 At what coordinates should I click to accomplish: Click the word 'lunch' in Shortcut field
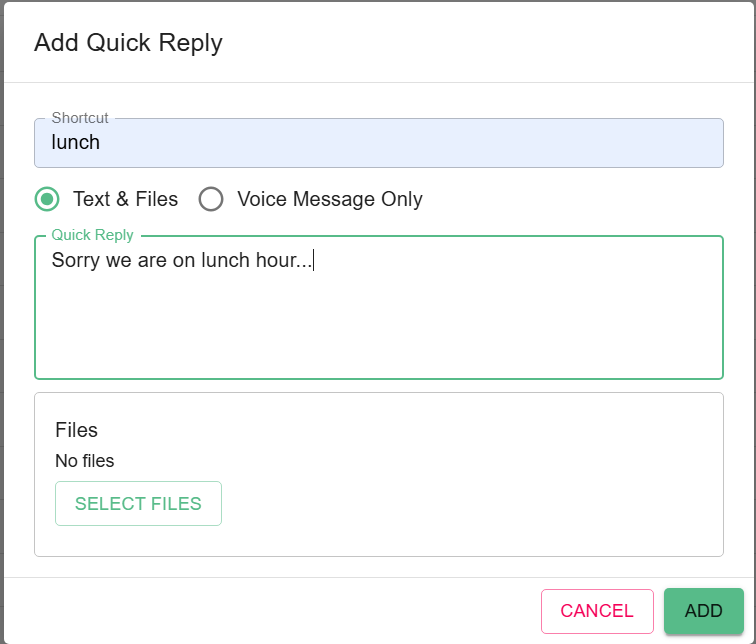(76, 142)
